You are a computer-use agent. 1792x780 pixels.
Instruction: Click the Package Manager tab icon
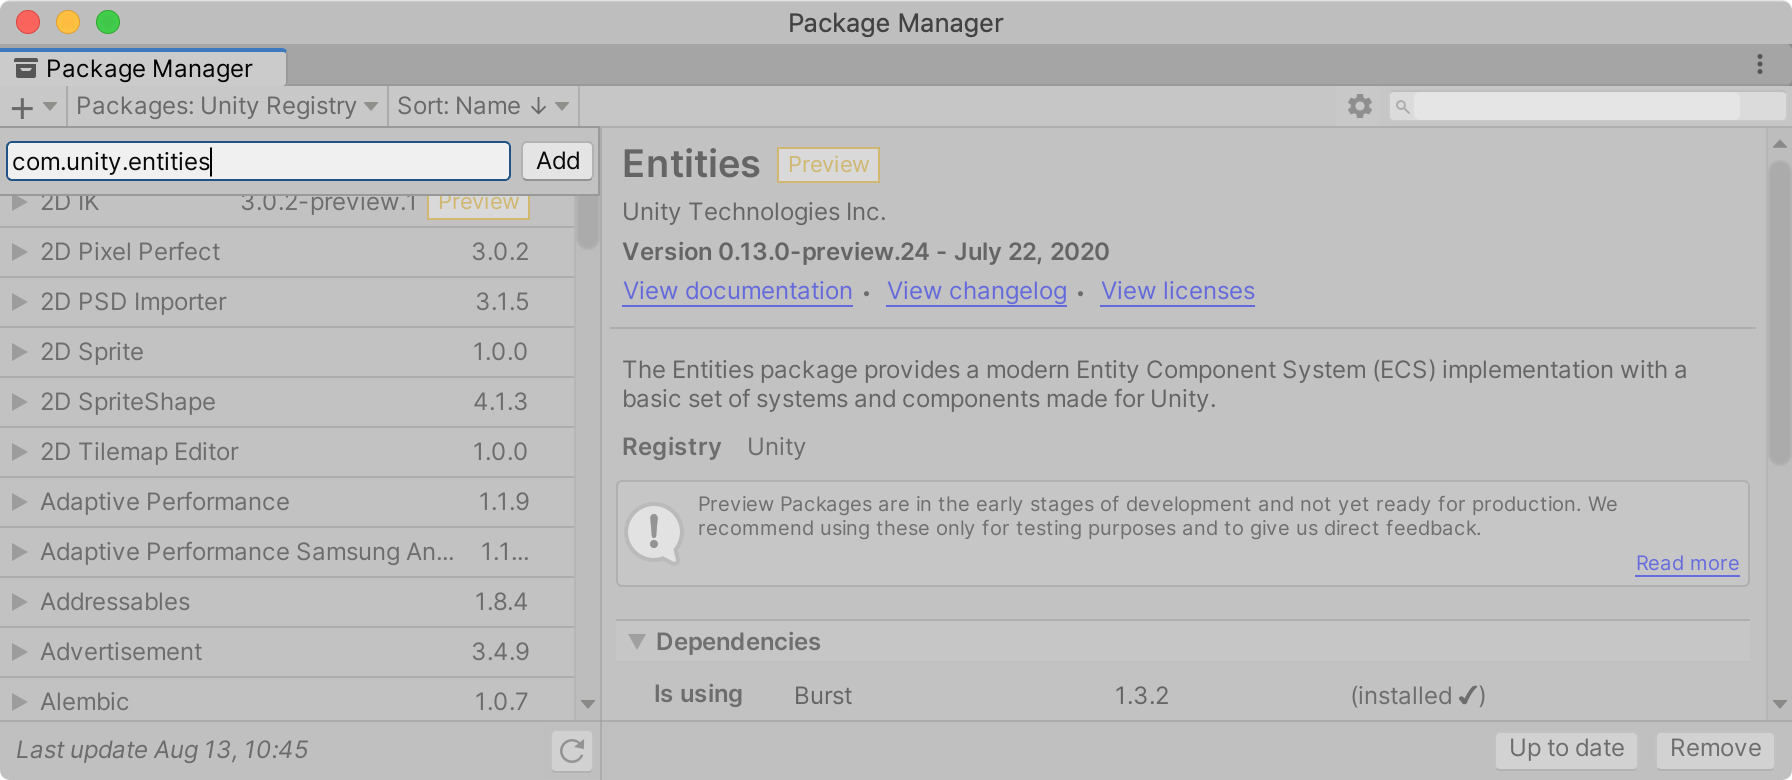pos(26,68)
